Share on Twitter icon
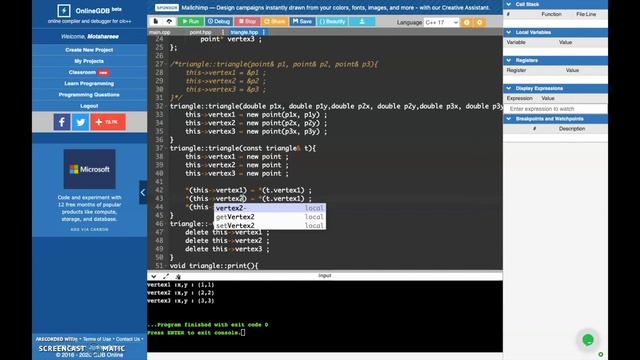Screen dimensions: 640x360 pos(80,122)
